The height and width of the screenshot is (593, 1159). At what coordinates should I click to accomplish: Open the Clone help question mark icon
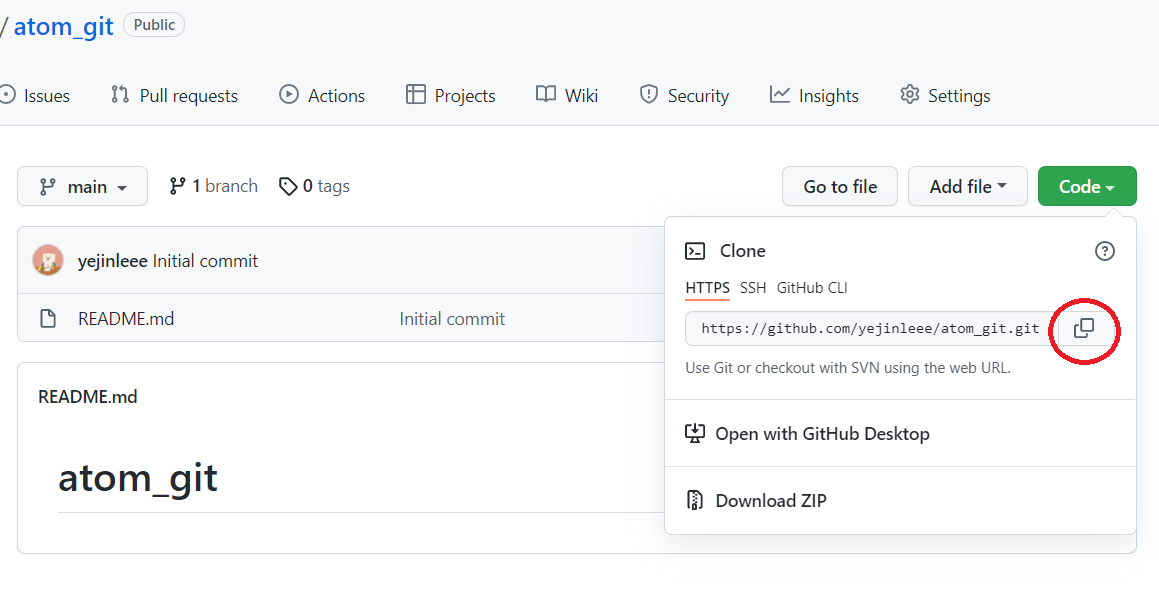pyautogui.click(x=1104, y=251)
